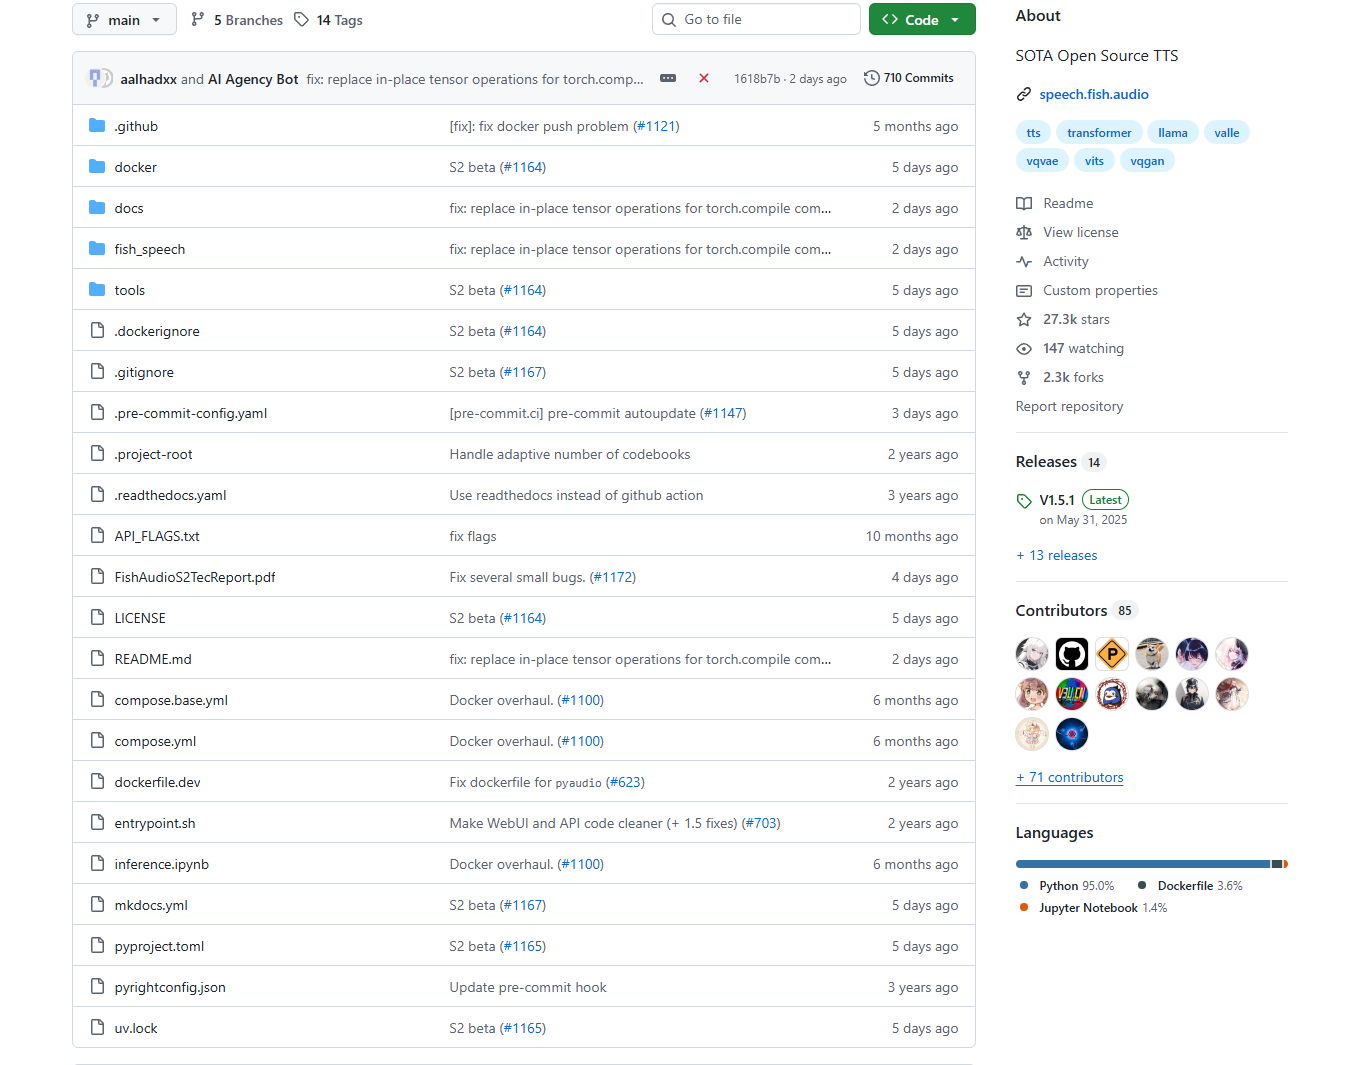Click the LICENSE file icon

(97, 618)
